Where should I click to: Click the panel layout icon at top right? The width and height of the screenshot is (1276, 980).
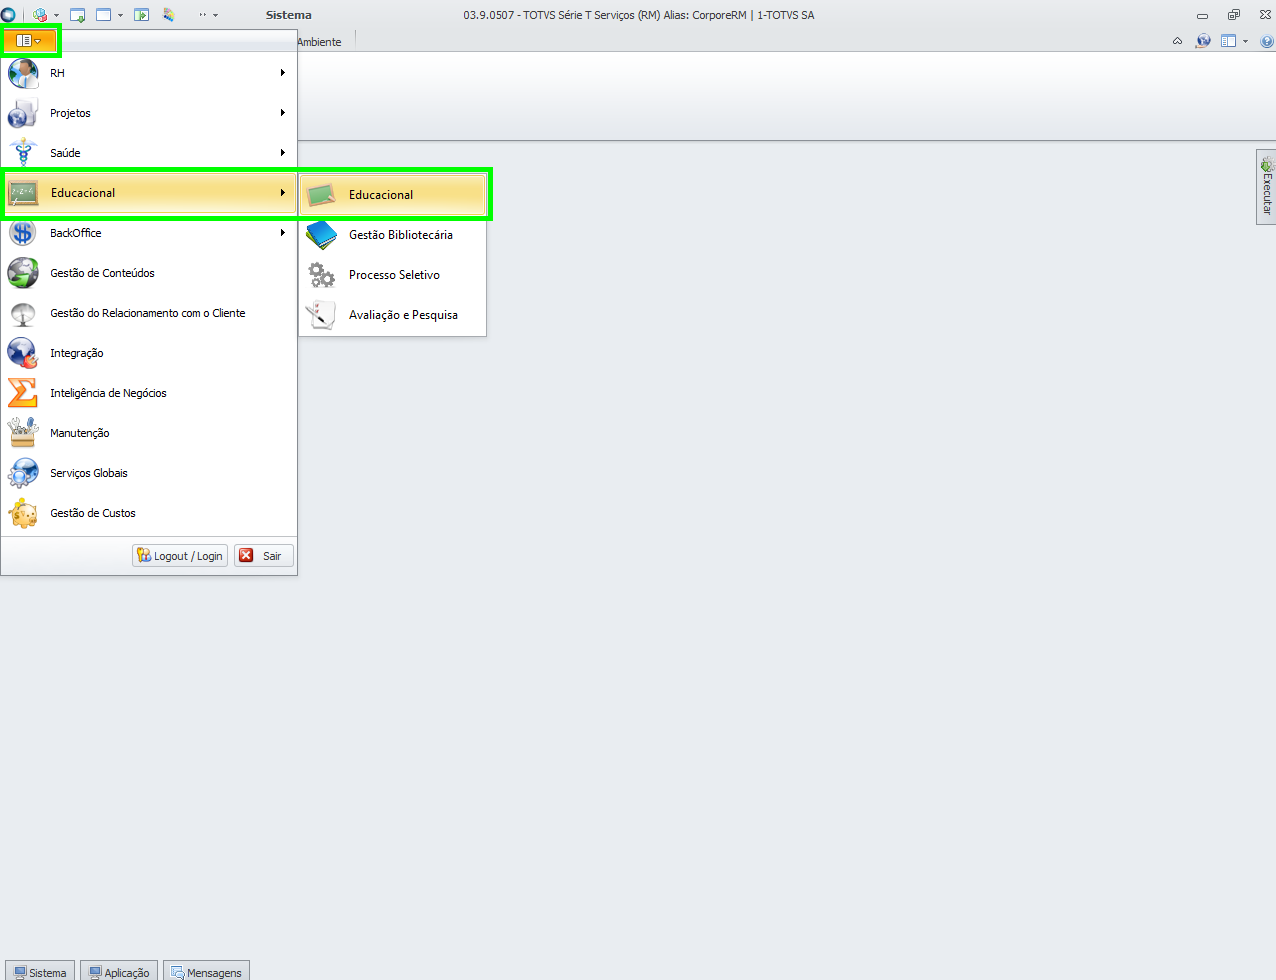(x=1228, y=41)
